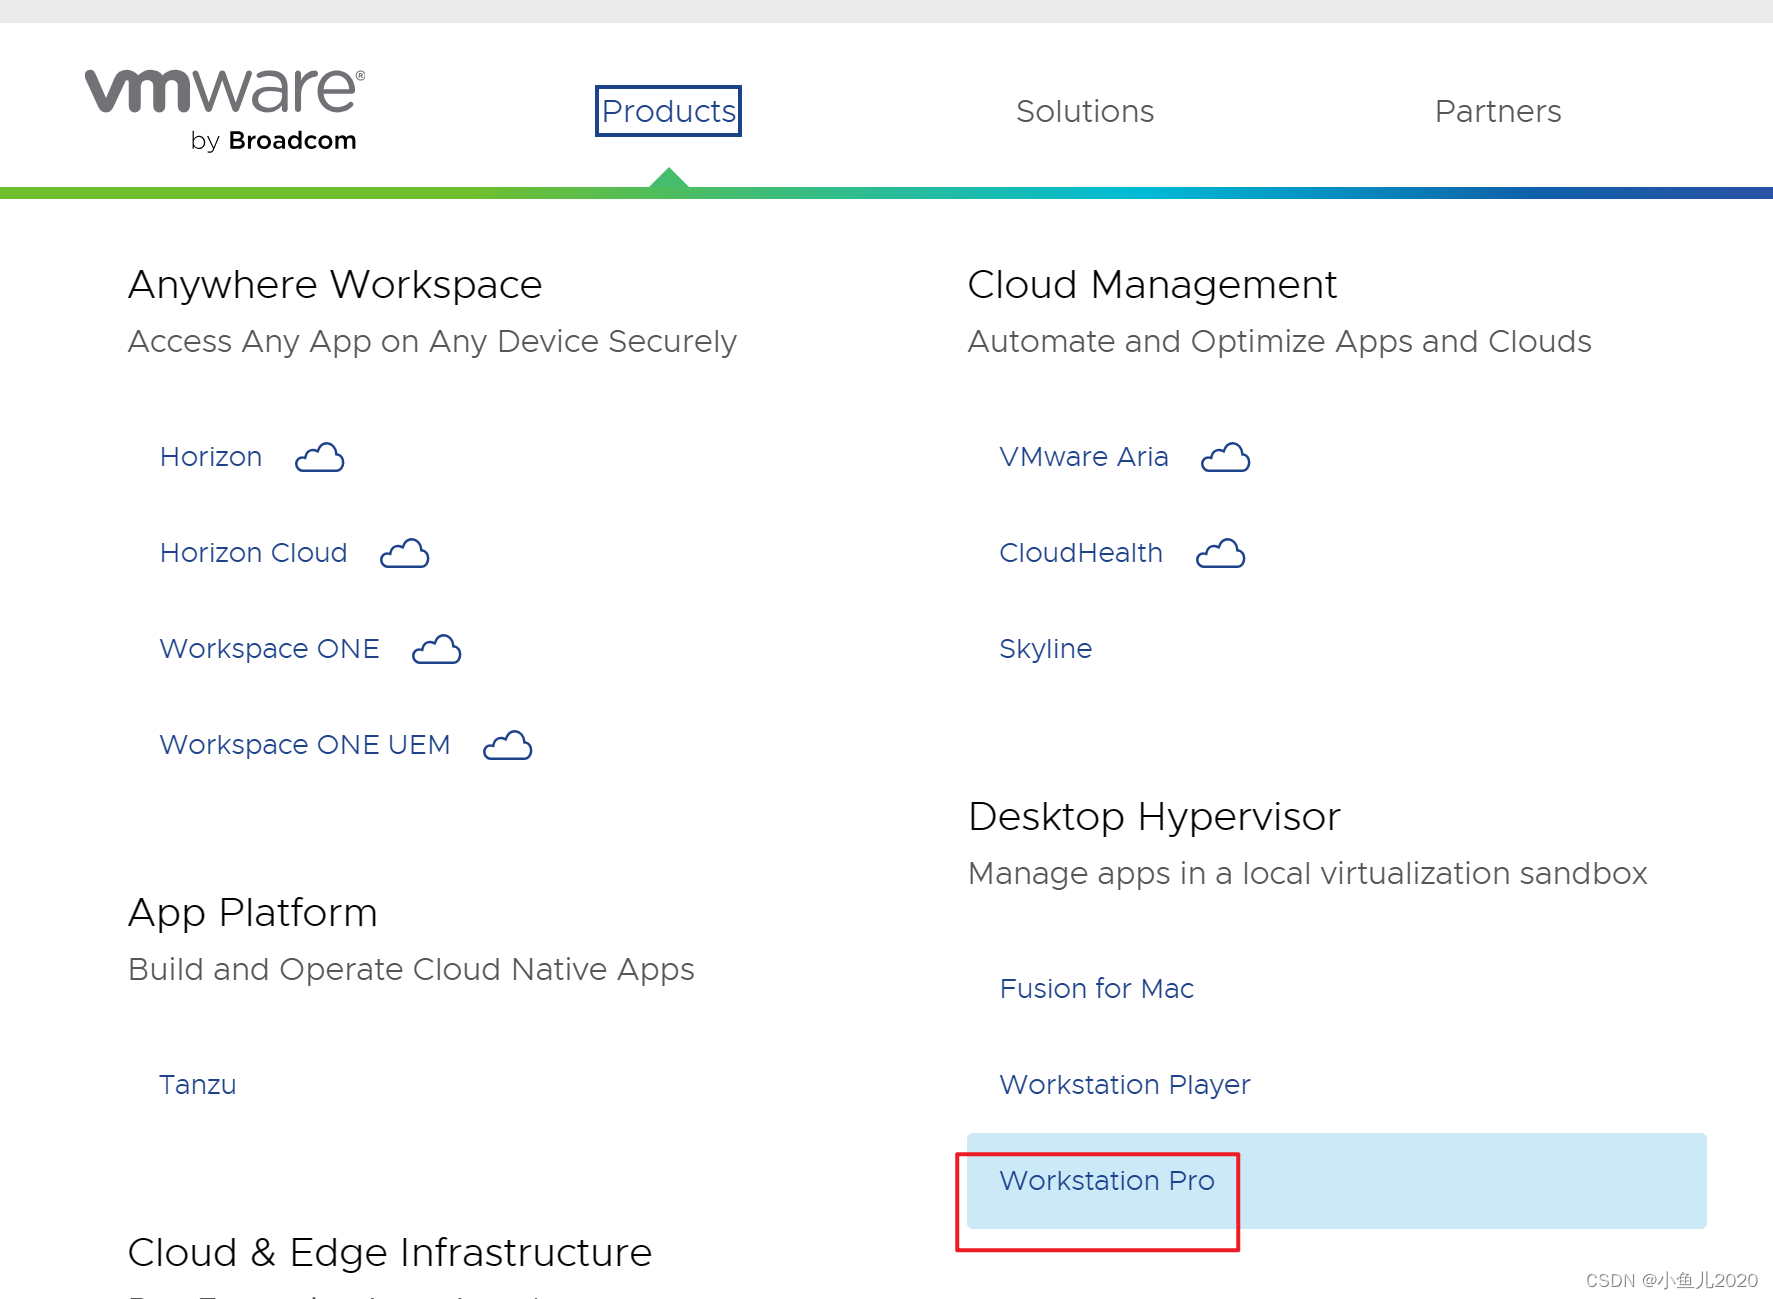
Task: Select Fusion for Mac link
Action: (1097, 989)
